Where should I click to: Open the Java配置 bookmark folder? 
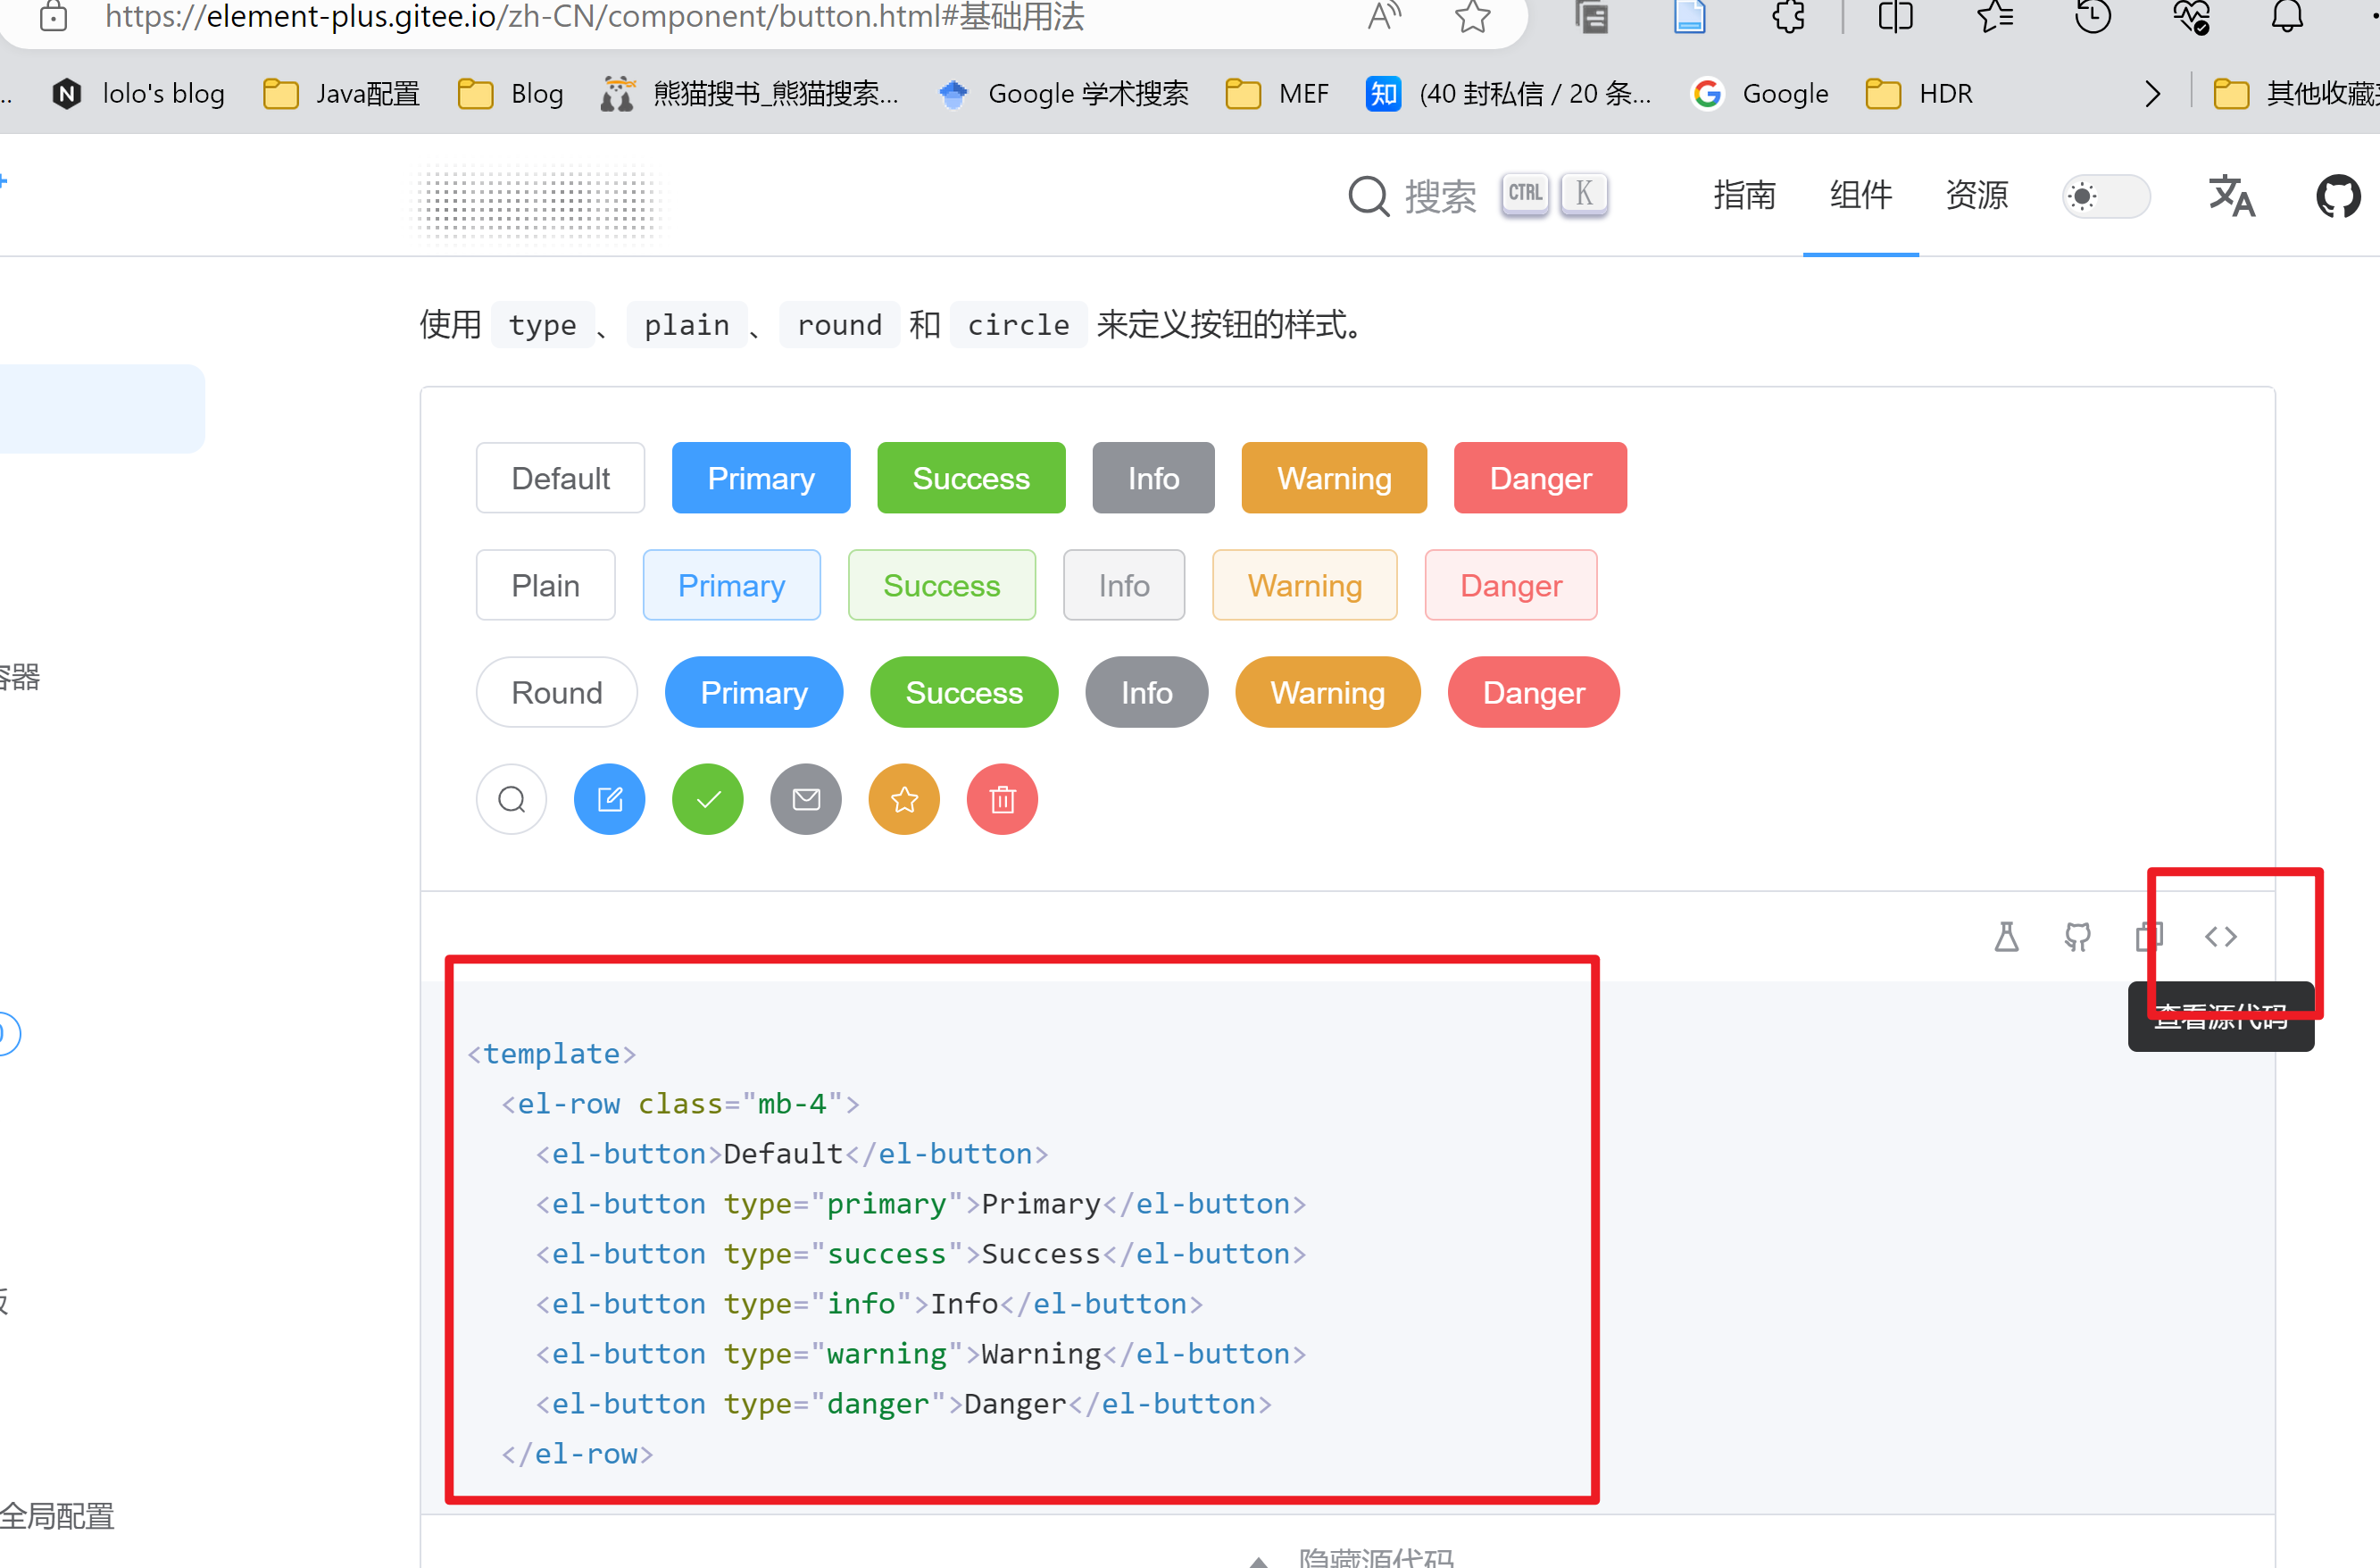pos(341,93)
